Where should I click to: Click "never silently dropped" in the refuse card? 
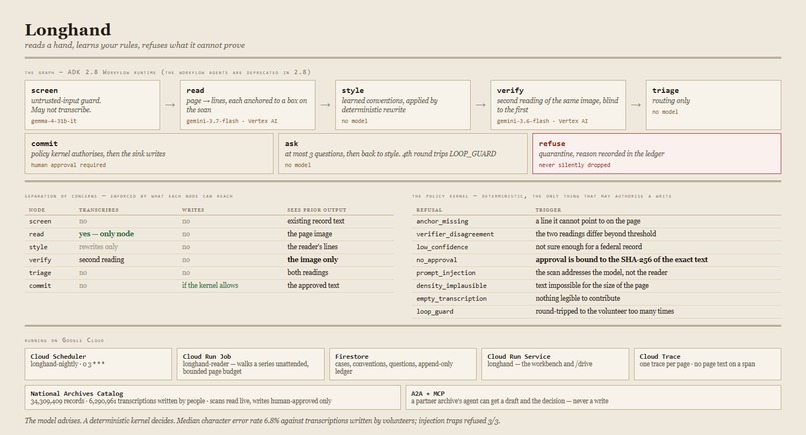click(x=574, y=165)
